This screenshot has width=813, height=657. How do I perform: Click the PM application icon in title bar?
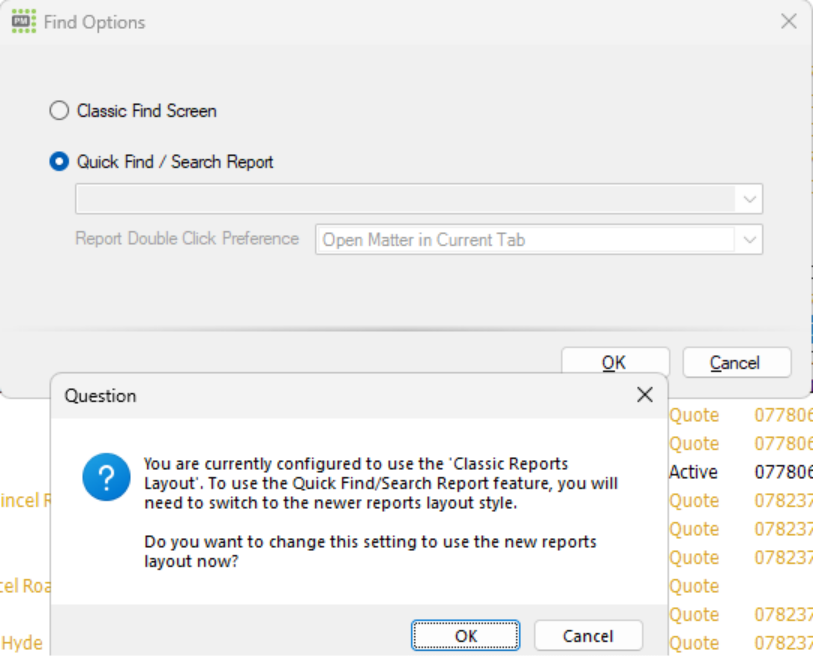(22, 21)
